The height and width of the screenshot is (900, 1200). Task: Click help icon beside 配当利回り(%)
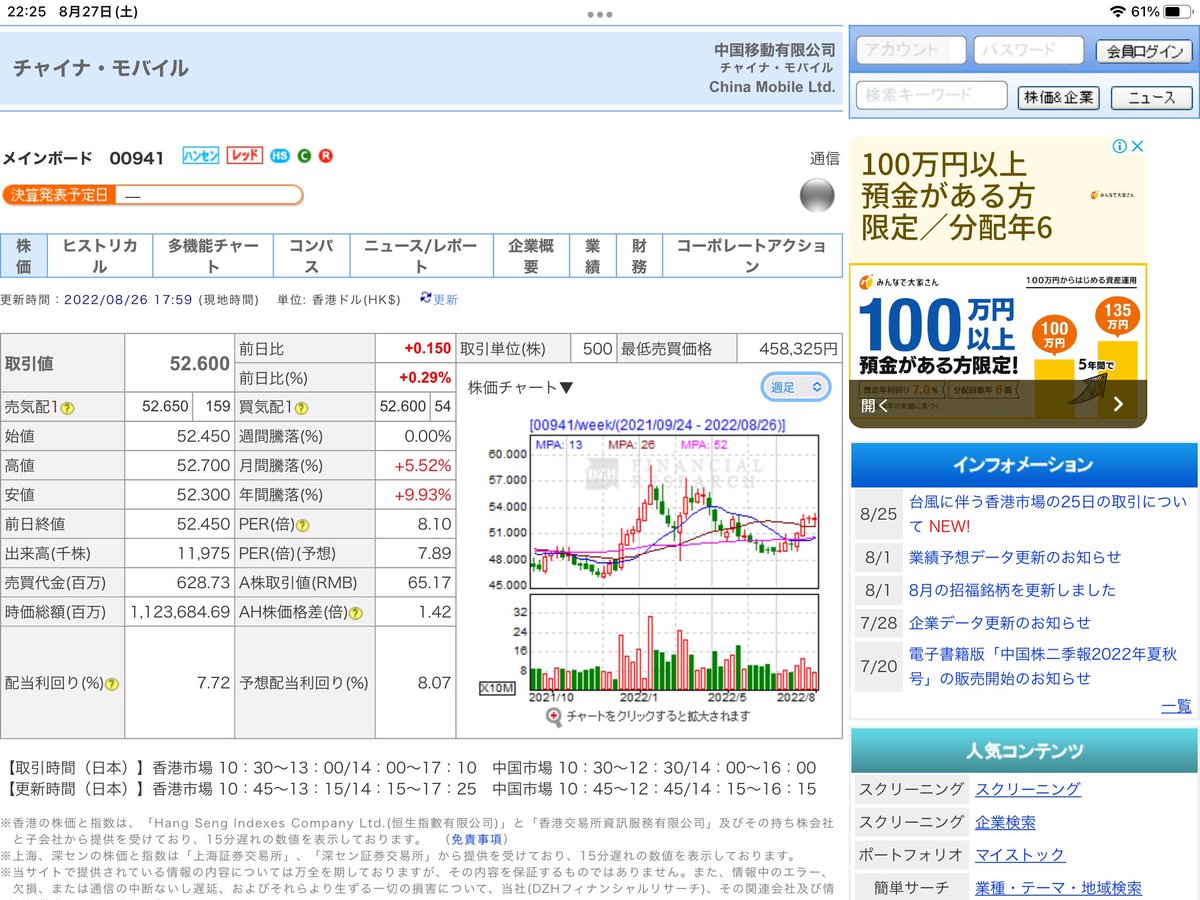pyautogui.click(x=112, y=684)
